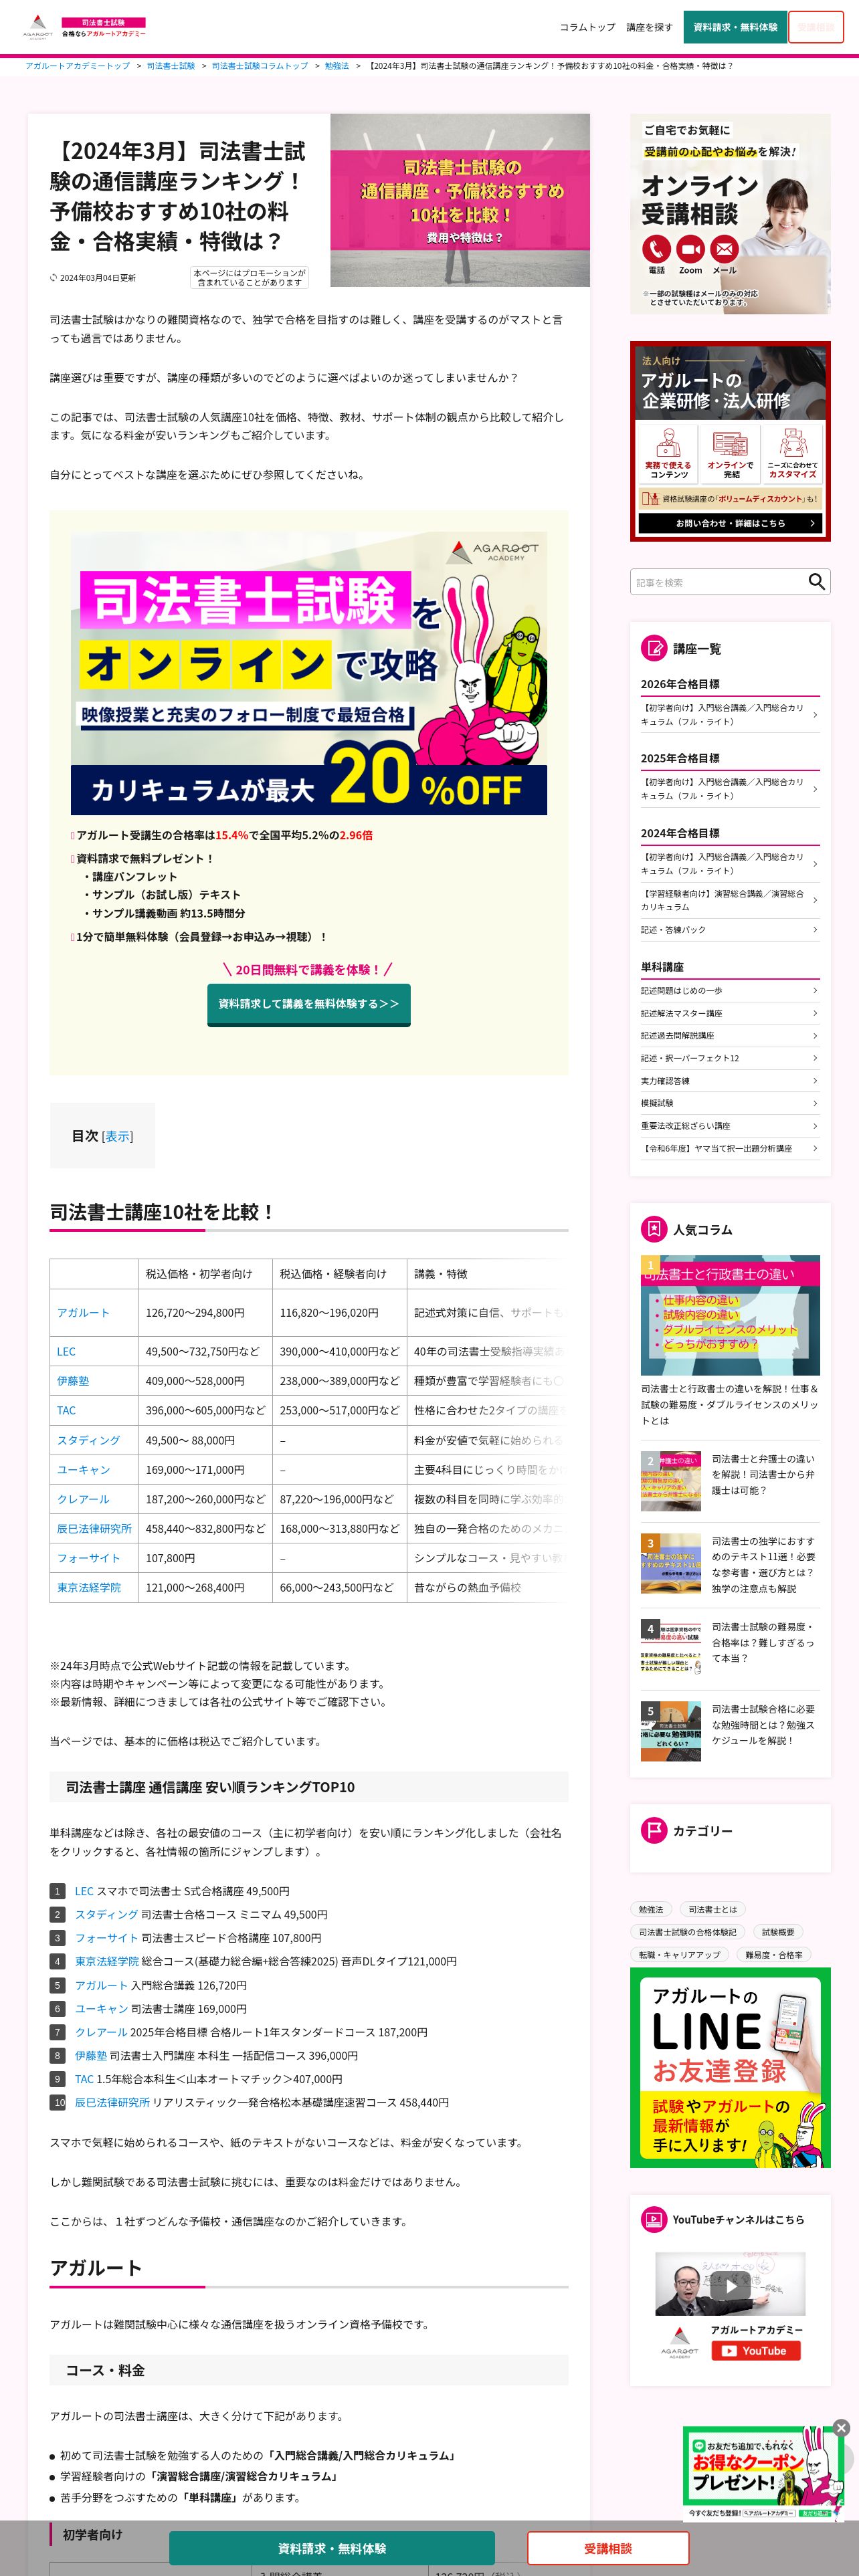
Task: Click TAC link in comparison table
Action: pos(66,1410)
